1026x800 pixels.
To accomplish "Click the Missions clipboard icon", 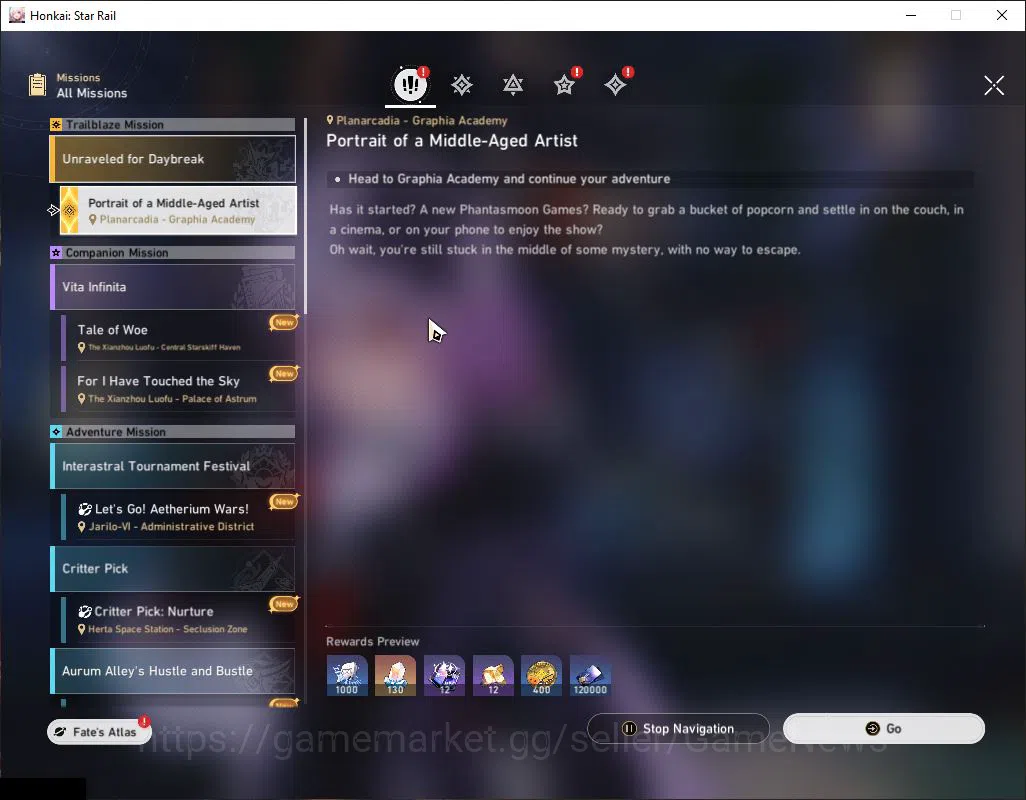I will pos(37,85).
